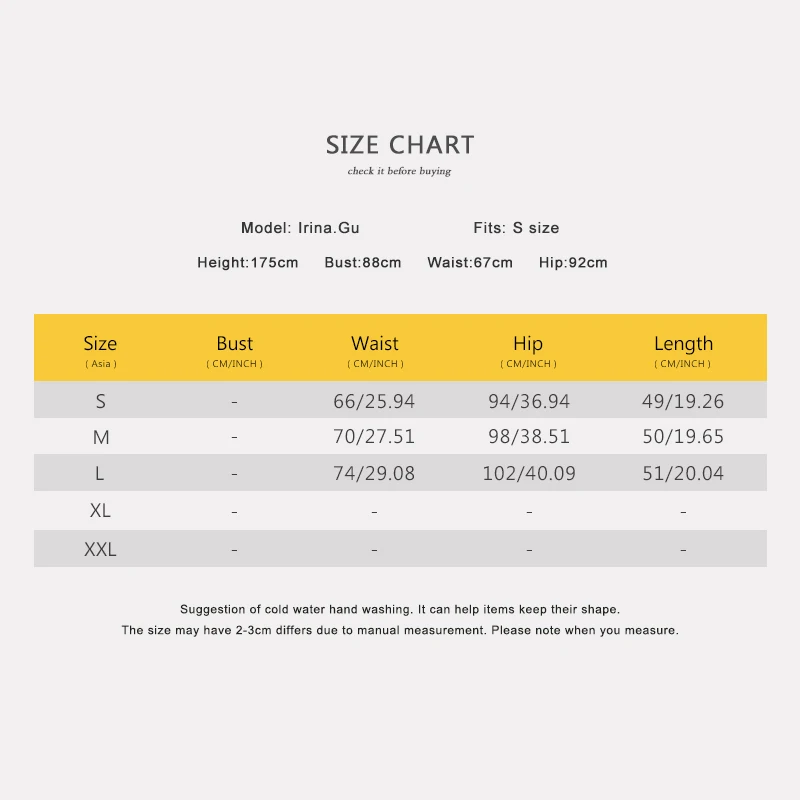Click the SIZE CHART title
The image size is (800, 800).
pos(400,145)
